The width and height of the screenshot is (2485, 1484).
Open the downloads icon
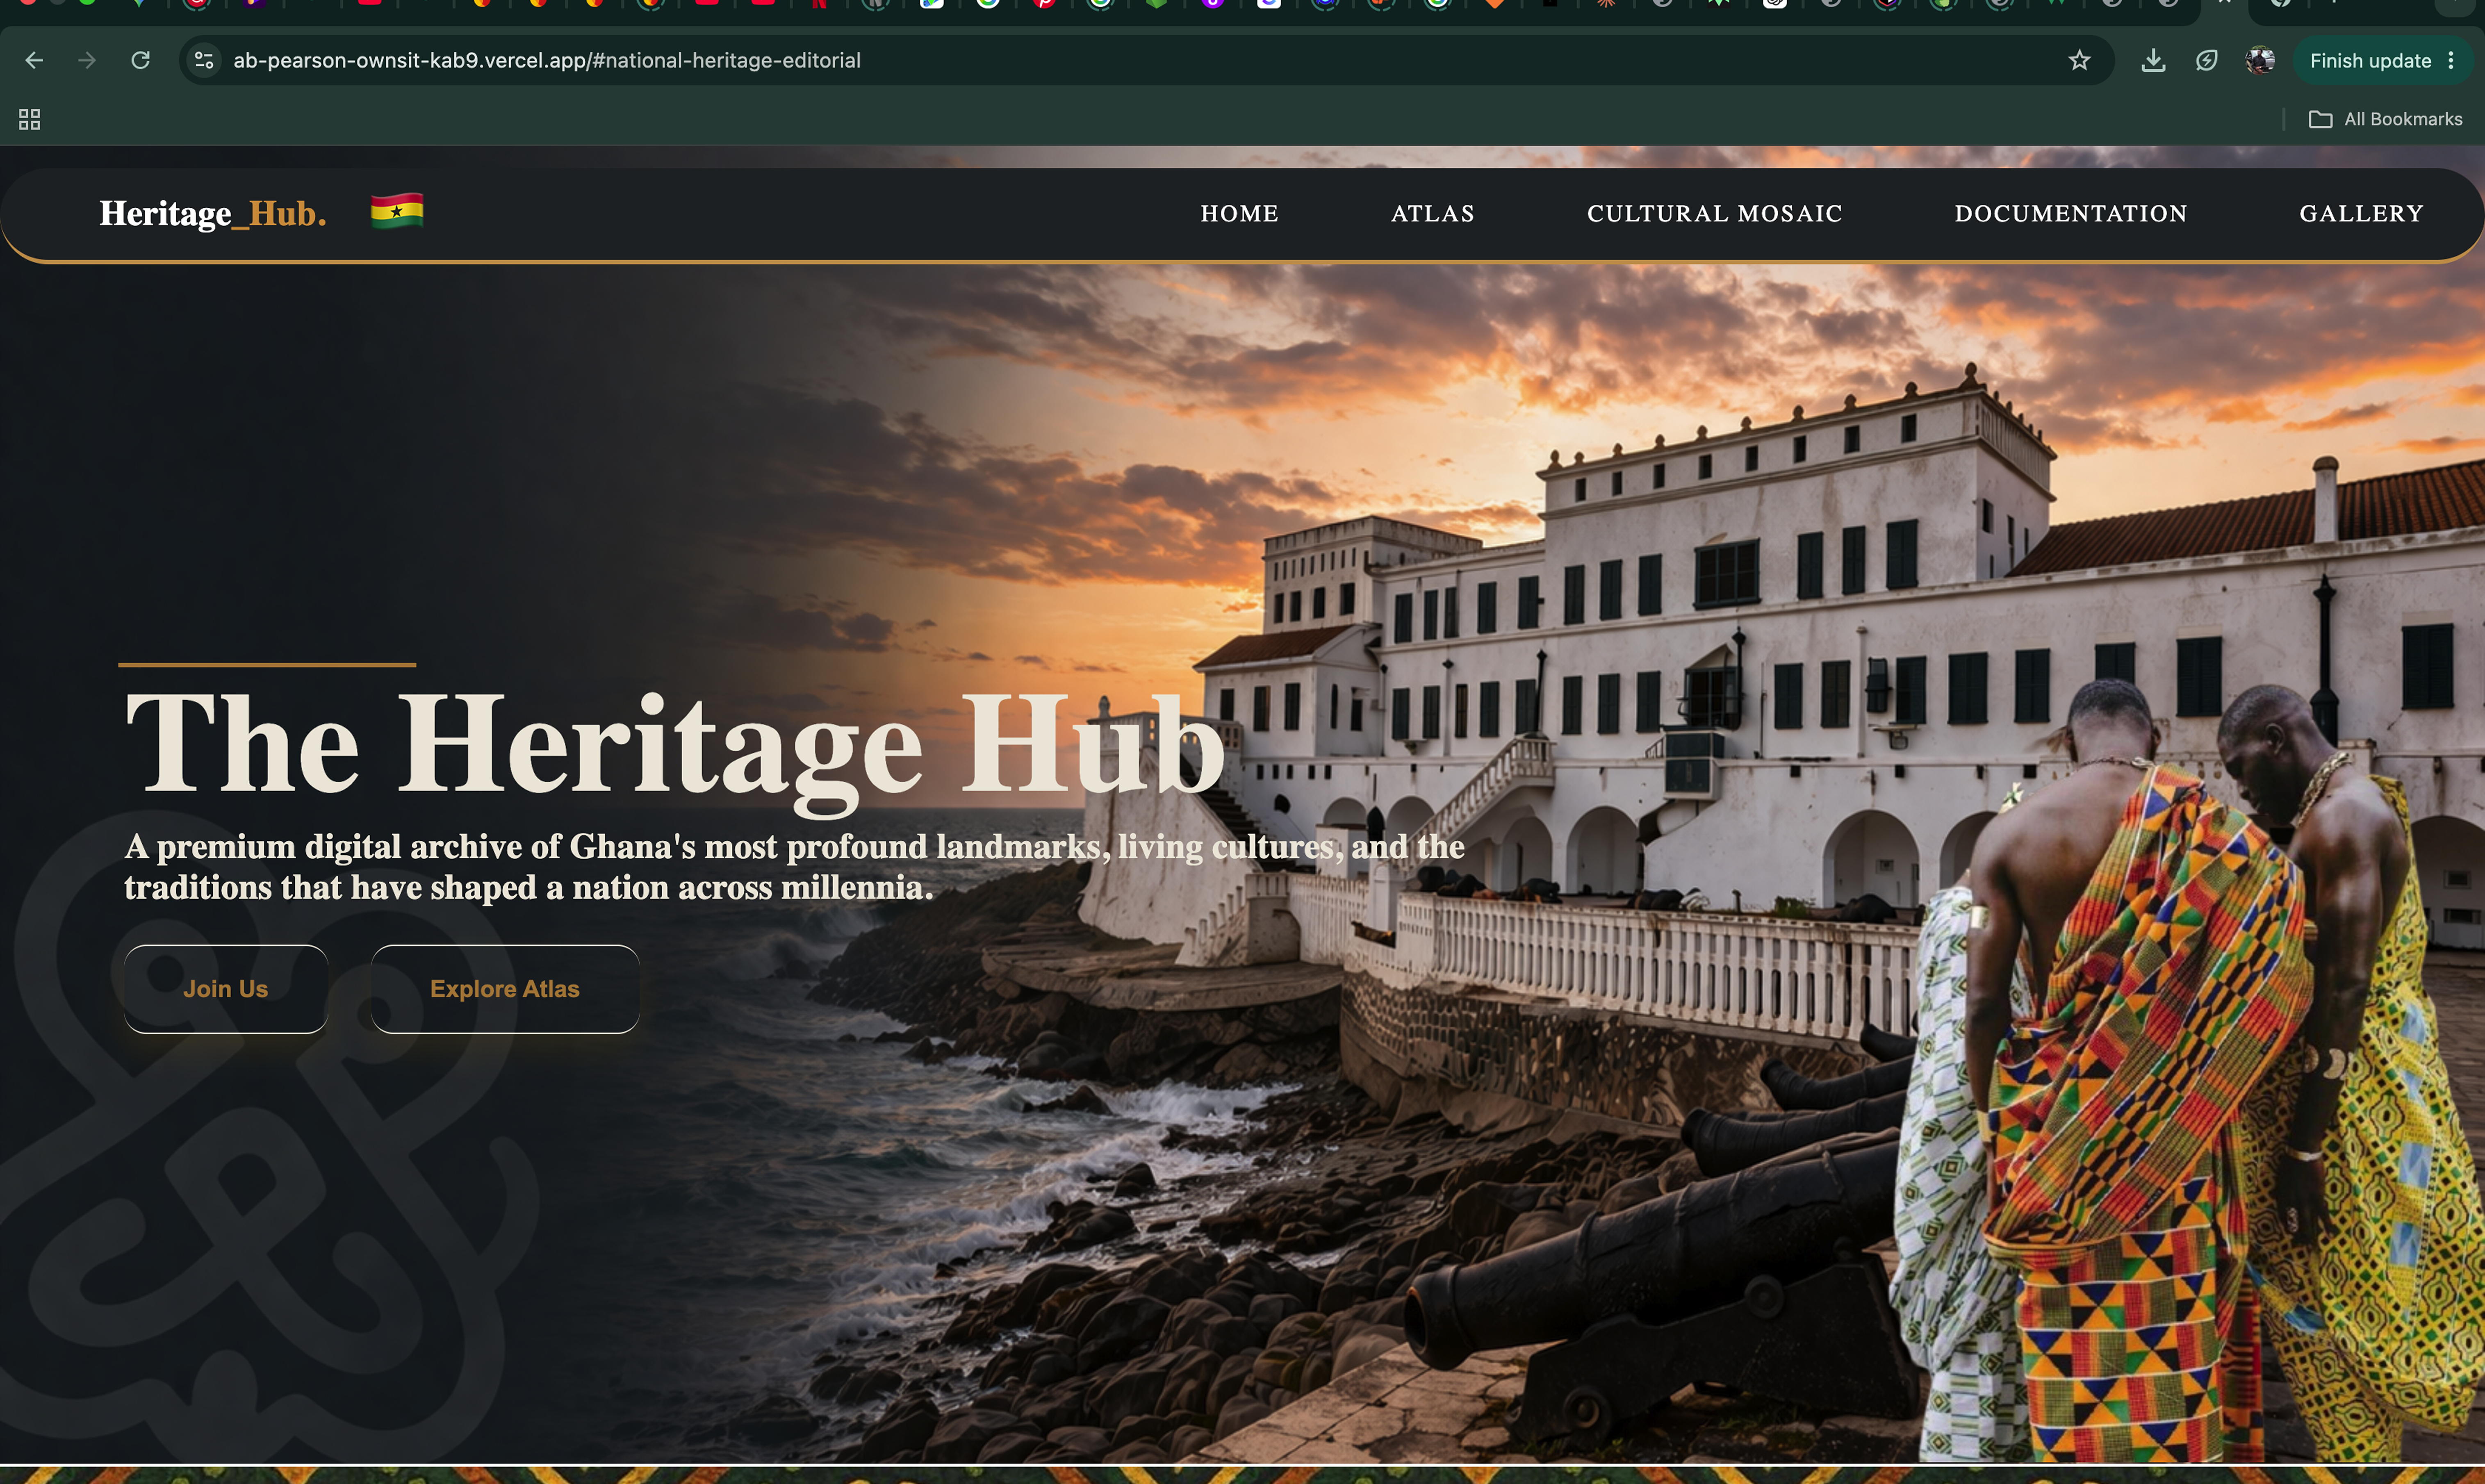pyautogui.click(x=2153, y=60)
